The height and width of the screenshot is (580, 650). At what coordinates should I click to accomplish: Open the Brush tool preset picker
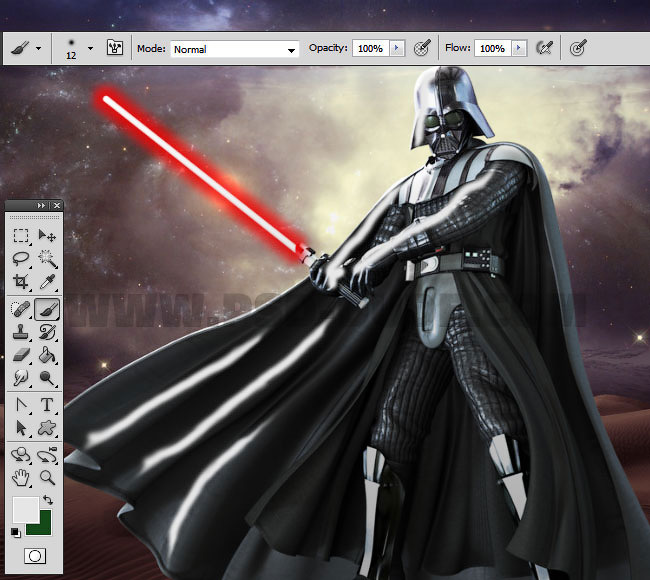click(x=26, y=49)
